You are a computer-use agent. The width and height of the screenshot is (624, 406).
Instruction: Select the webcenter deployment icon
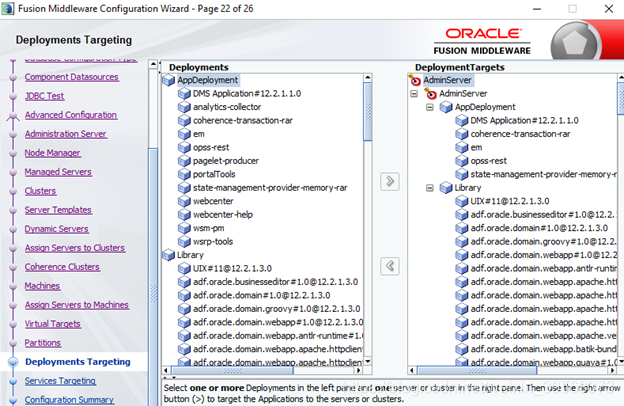coord(184,201)
